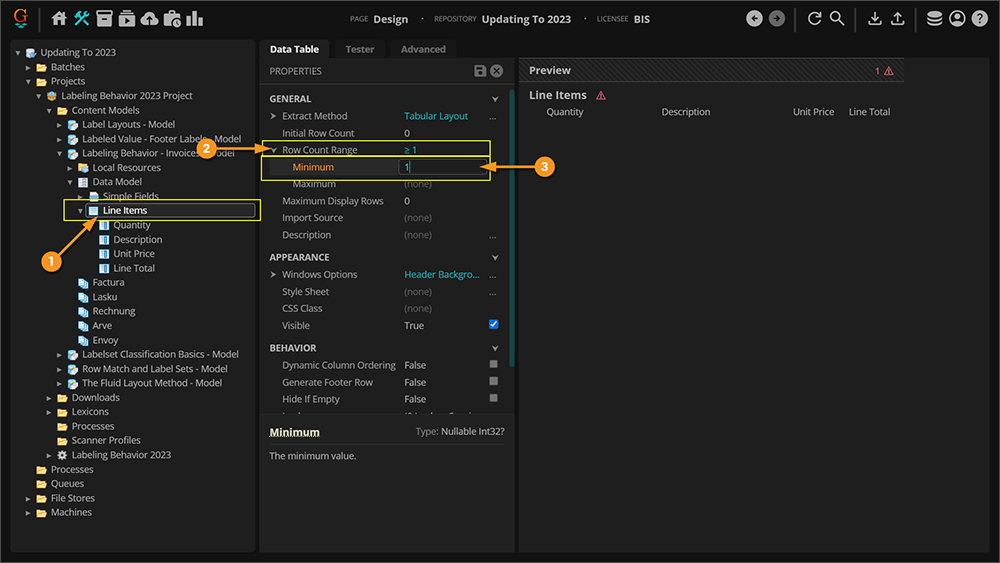Select the Unit Price column in tree
Screen dimensions: 1000x563
134,254
